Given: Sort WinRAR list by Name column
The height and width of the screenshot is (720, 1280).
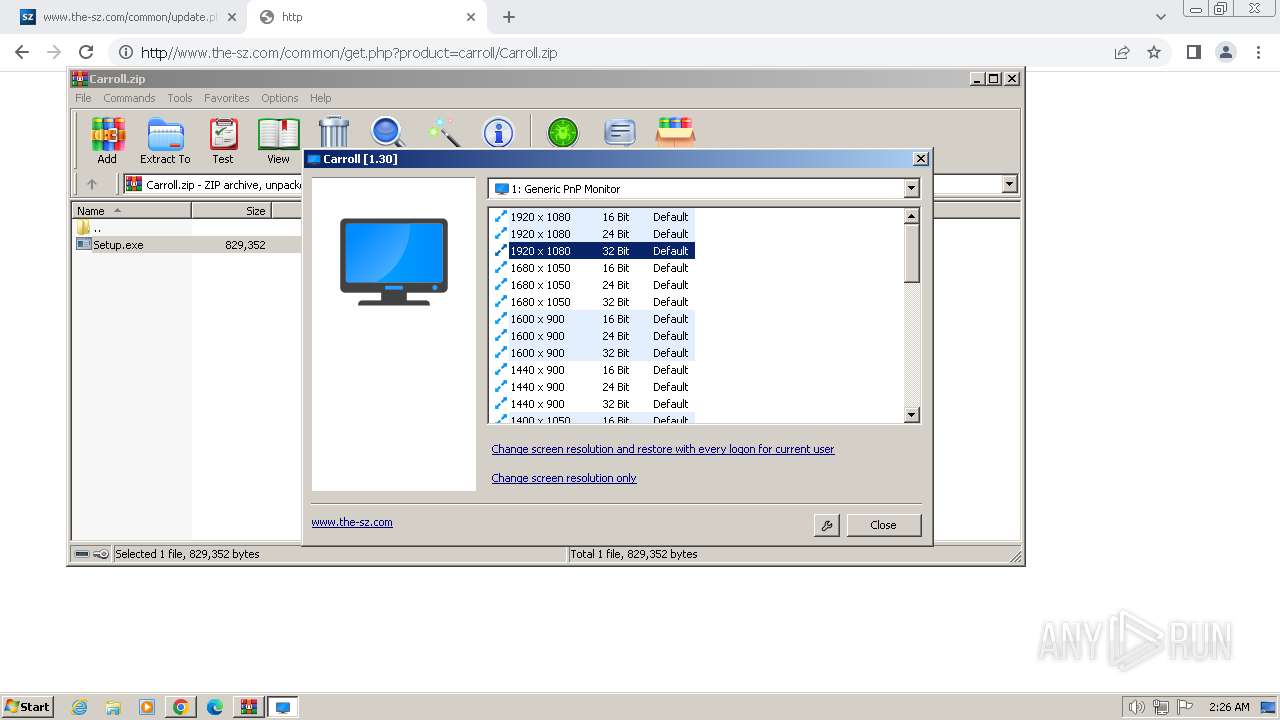Looking at the screenshot, I should pos(131,211).
